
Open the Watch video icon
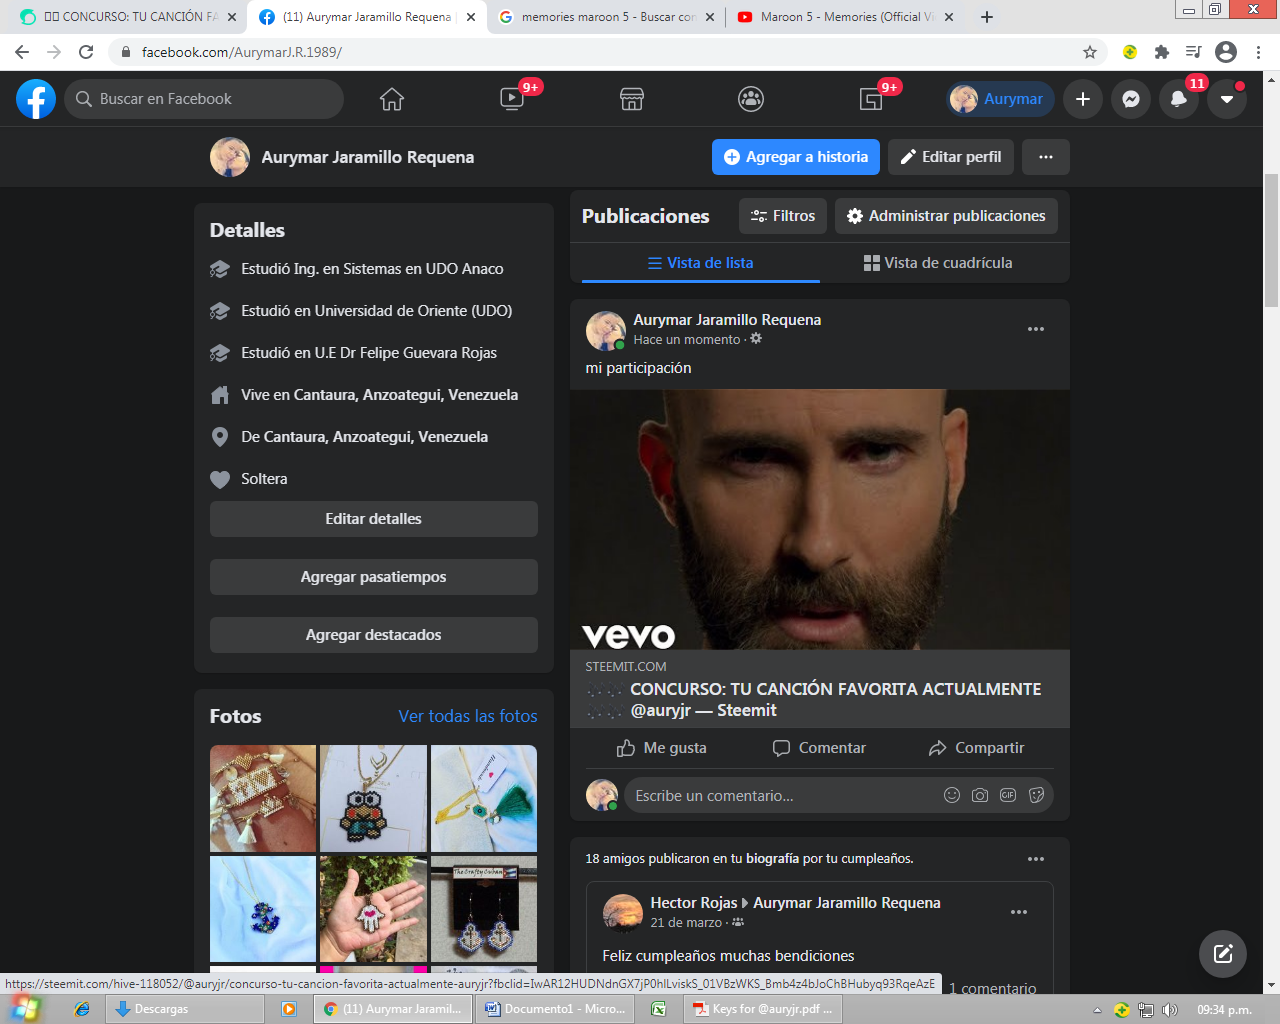tap(512, 99)
